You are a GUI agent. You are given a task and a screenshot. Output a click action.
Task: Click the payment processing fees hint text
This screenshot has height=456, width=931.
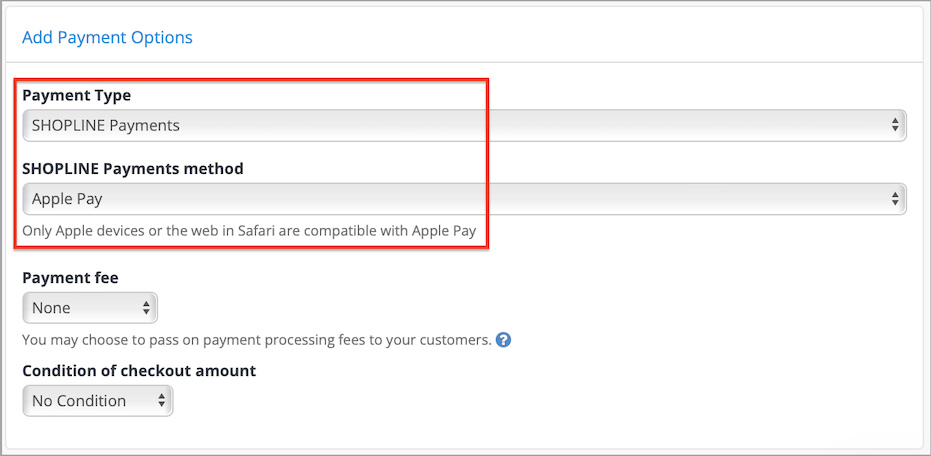pos(257,340)
